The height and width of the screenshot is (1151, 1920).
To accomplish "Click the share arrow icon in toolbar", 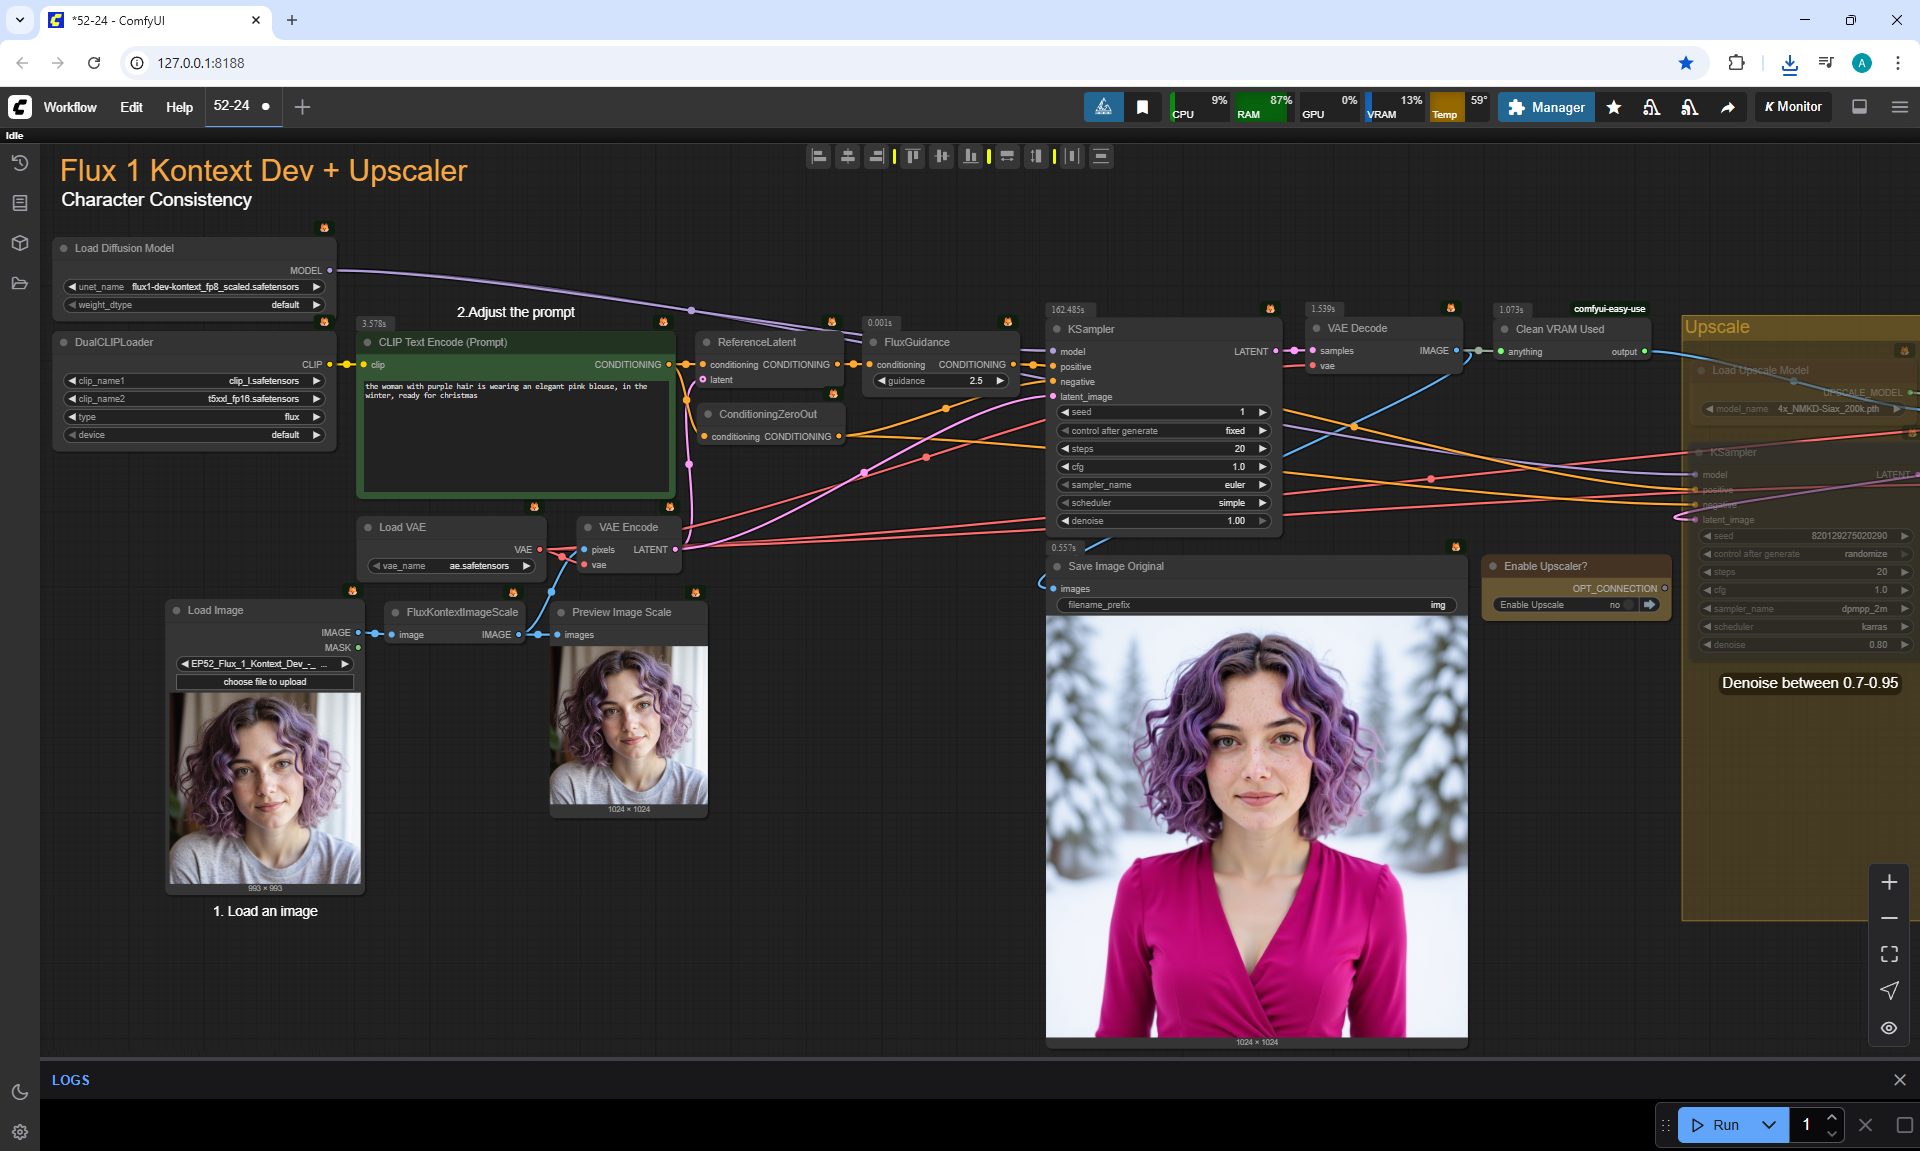I will point(1727,107).
